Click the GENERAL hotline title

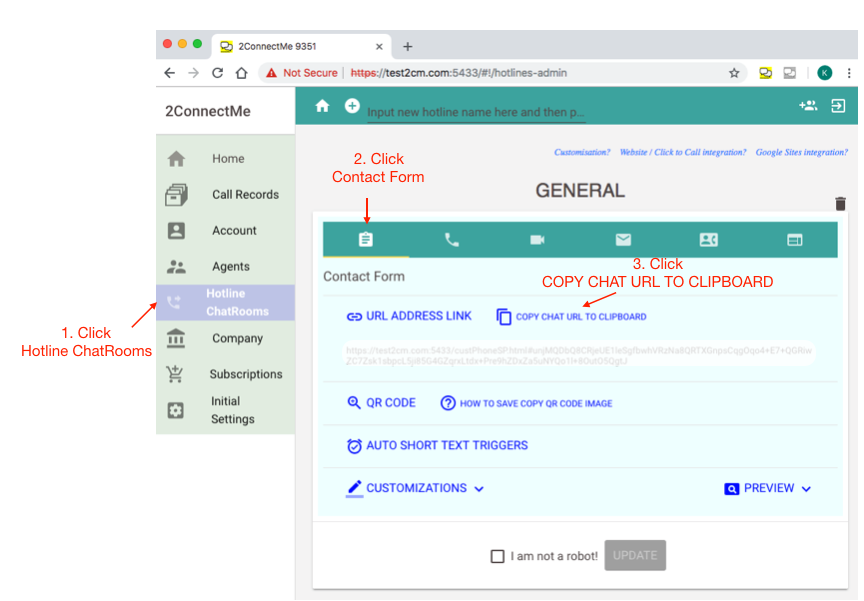[x=580, y=191]
